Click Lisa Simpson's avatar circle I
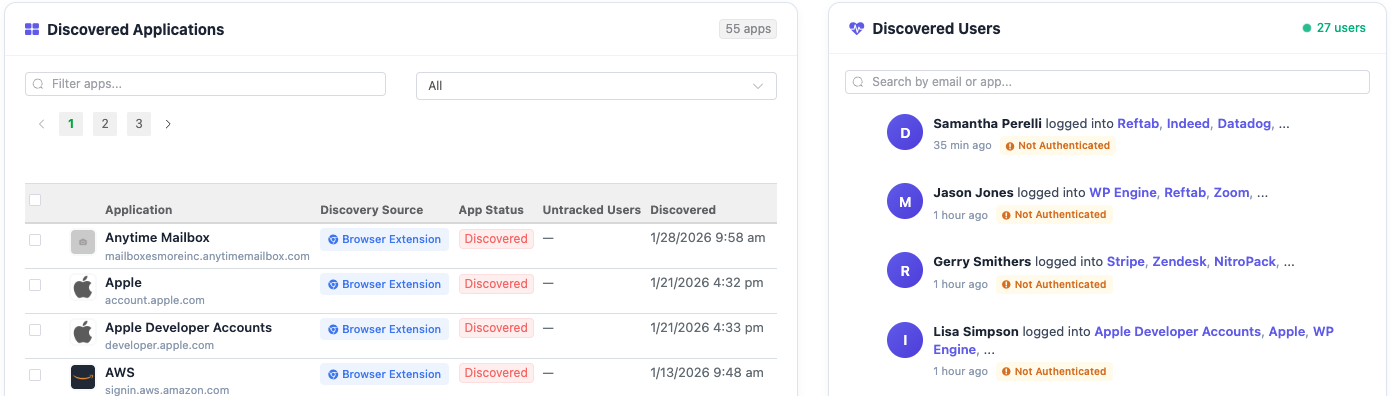 tap(905, 340)
